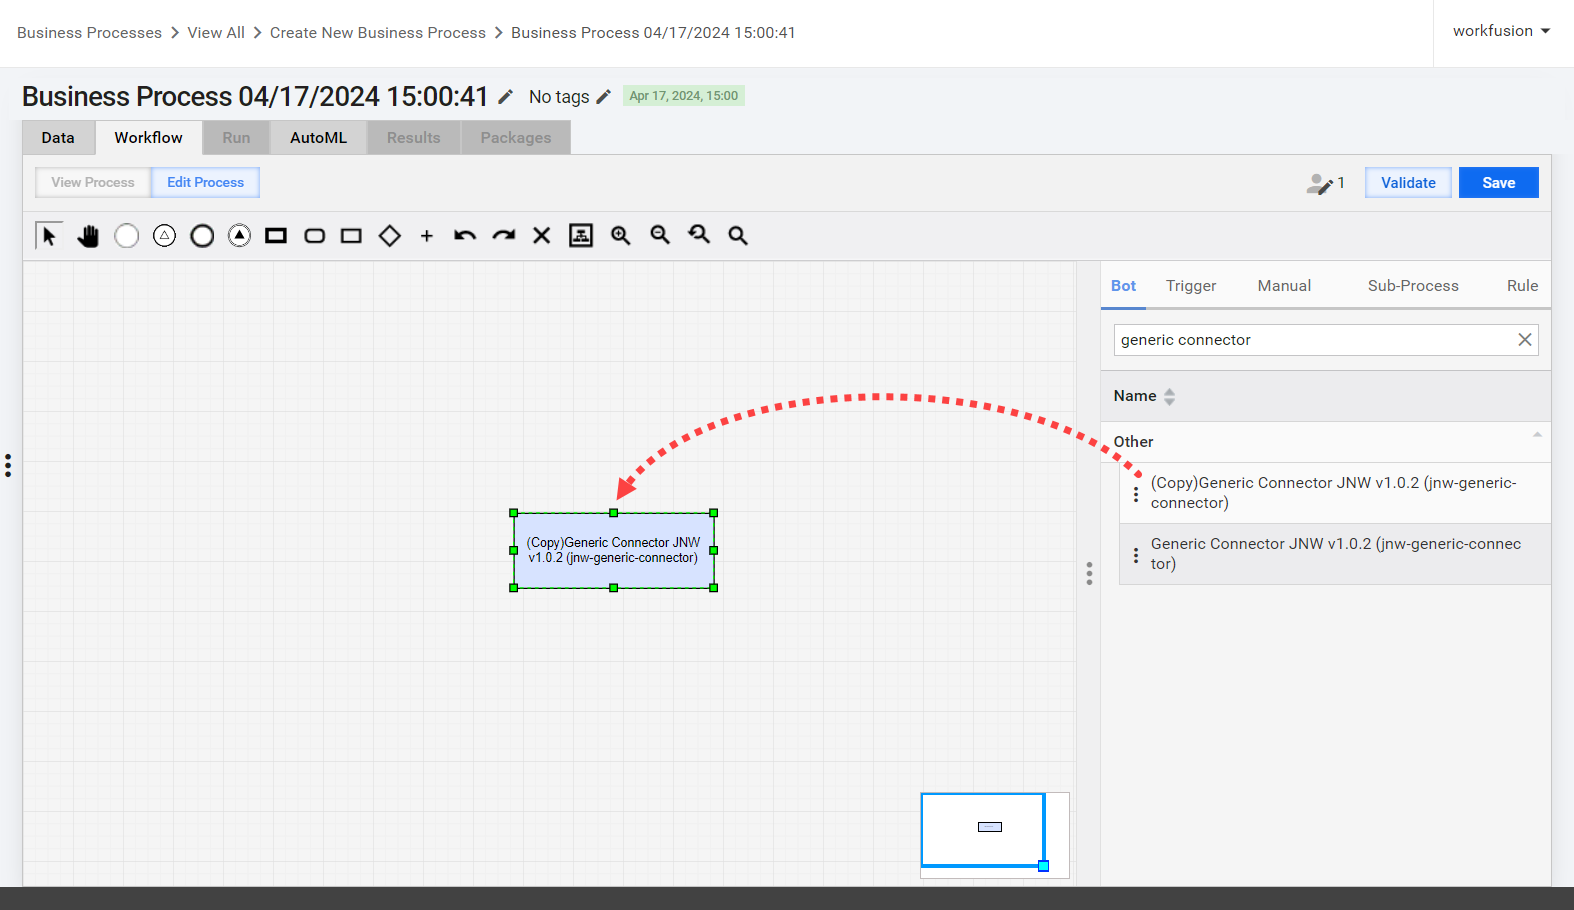1574x910 pixels.
Task: Click the current process breadcrumb title
Action: click(x=654, y=33)
